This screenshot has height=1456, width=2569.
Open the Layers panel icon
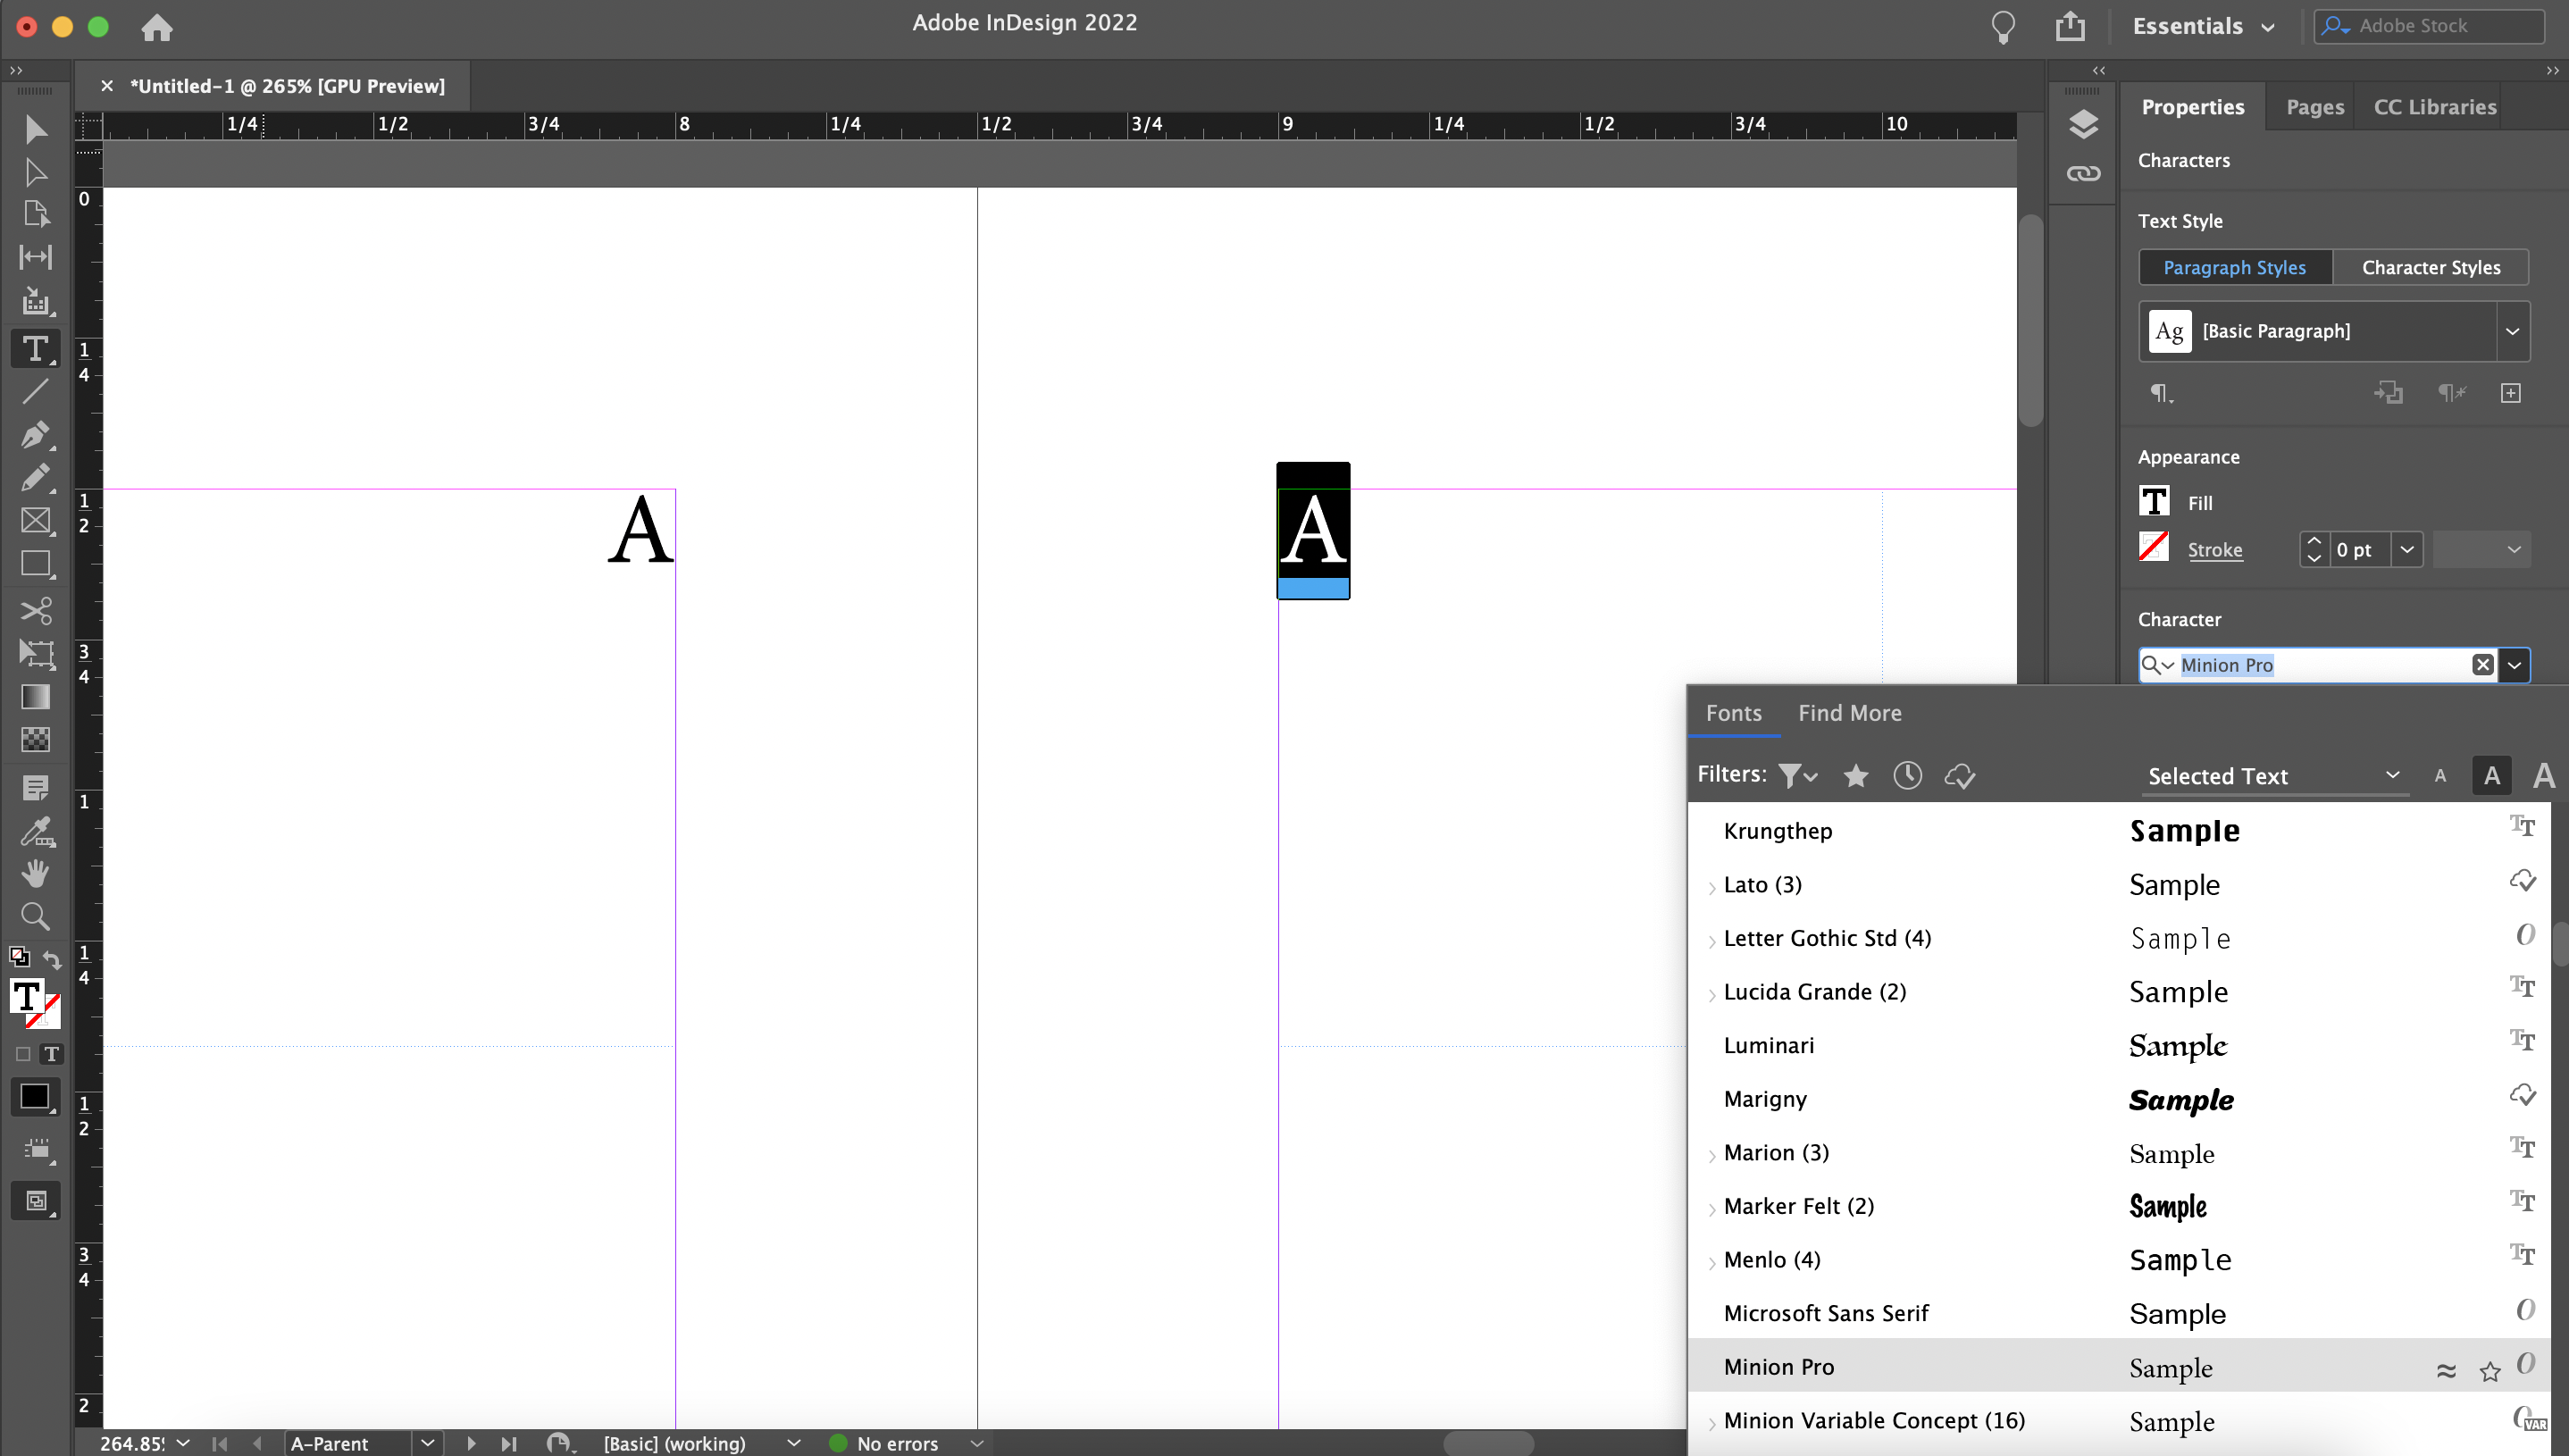coord(2083,125)
